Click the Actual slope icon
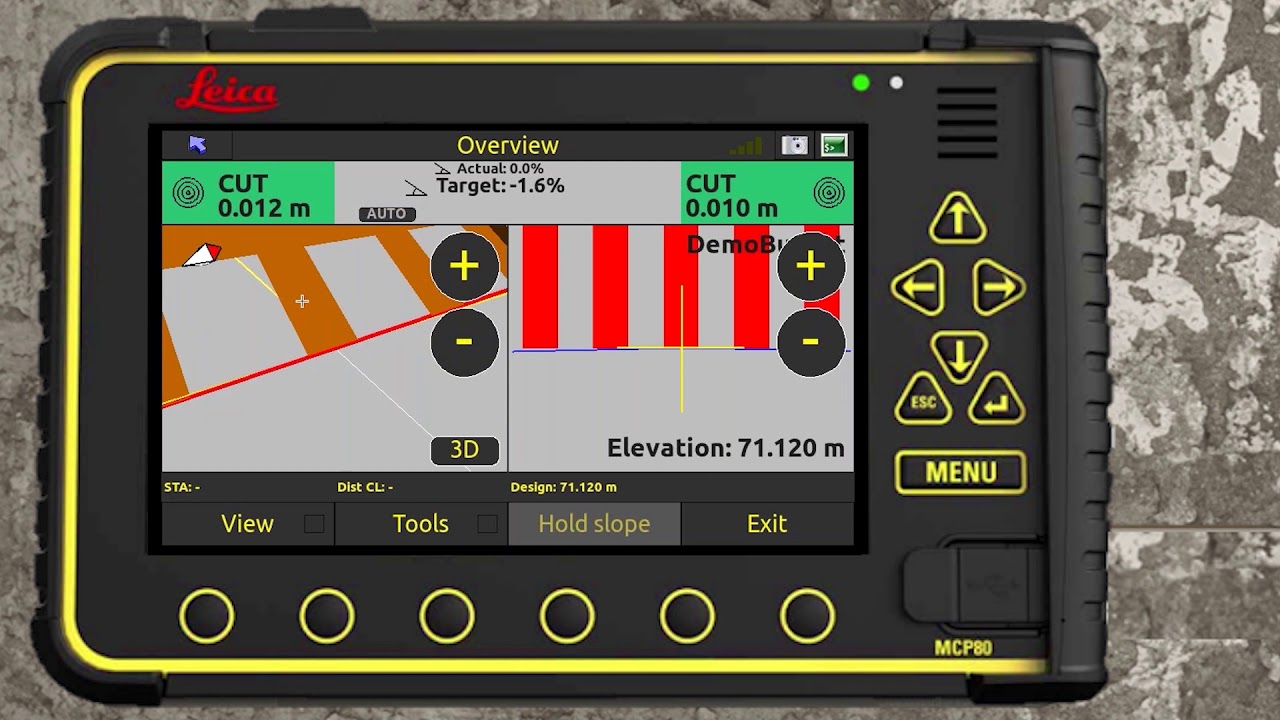Viewport: 1280px width, 720px height. [442, 169]
